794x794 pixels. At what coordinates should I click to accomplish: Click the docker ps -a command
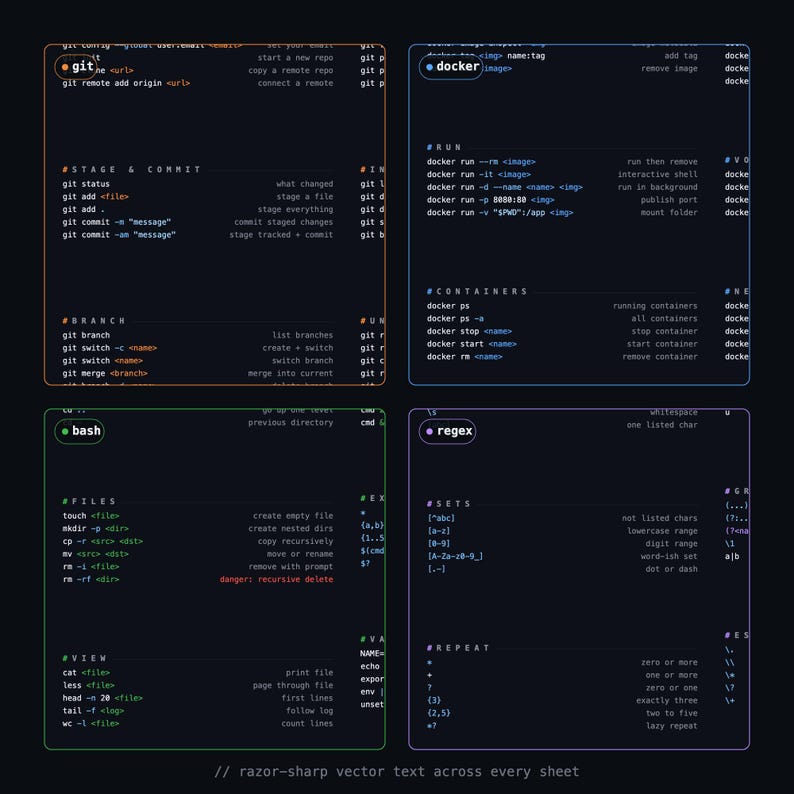455,319
